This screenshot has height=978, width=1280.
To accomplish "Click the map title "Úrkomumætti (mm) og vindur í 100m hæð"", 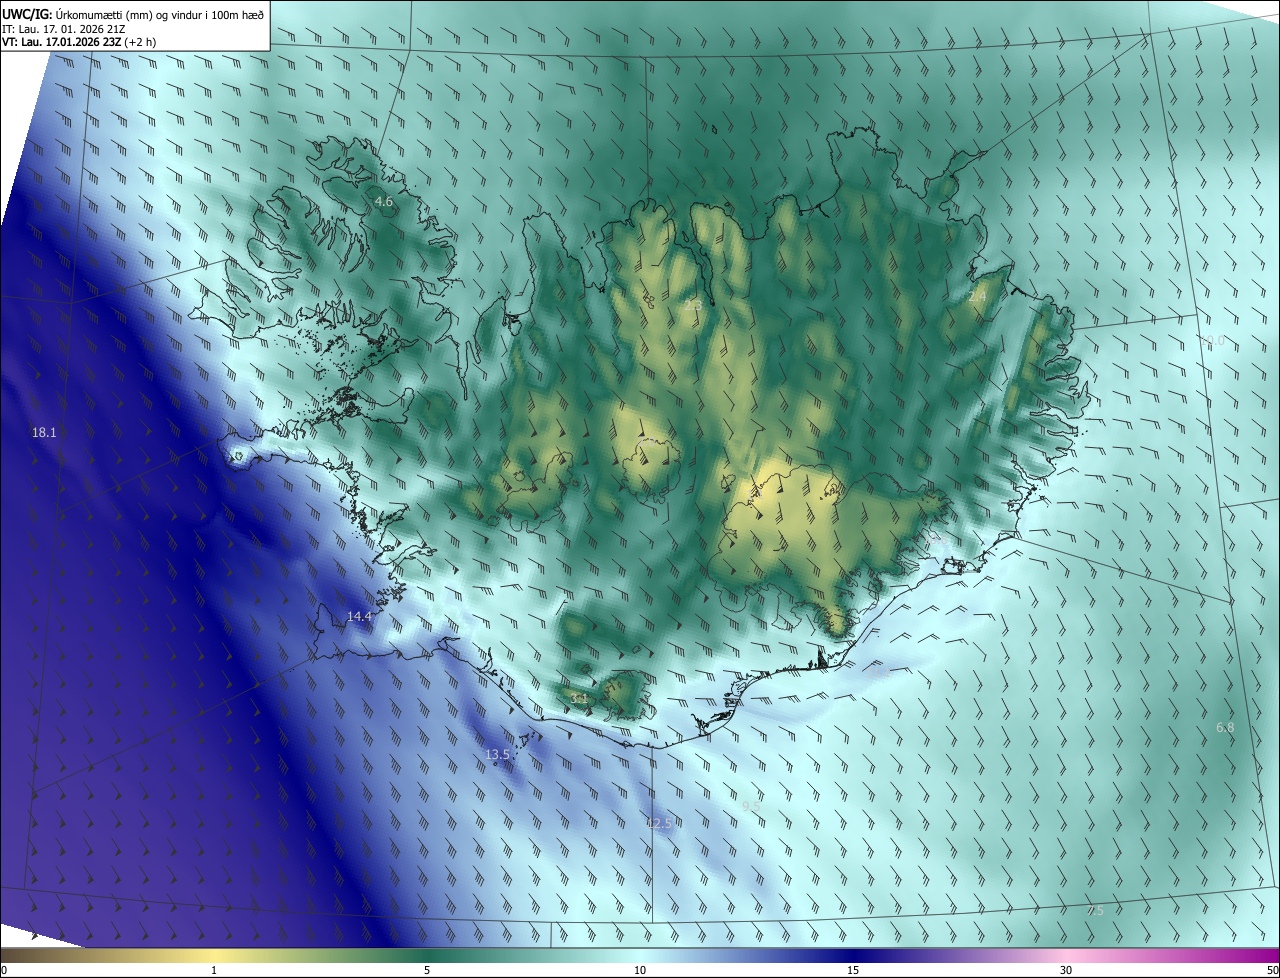I will point(159,13).
